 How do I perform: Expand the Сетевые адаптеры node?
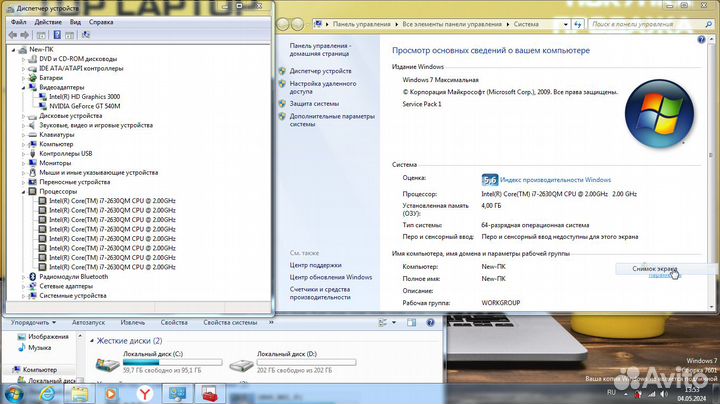(23, 286)
